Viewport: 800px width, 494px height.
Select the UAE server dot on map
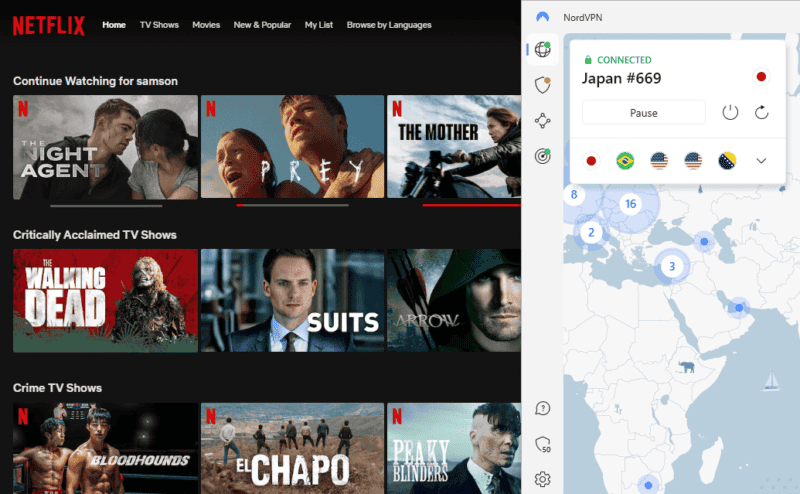point(739,308)
